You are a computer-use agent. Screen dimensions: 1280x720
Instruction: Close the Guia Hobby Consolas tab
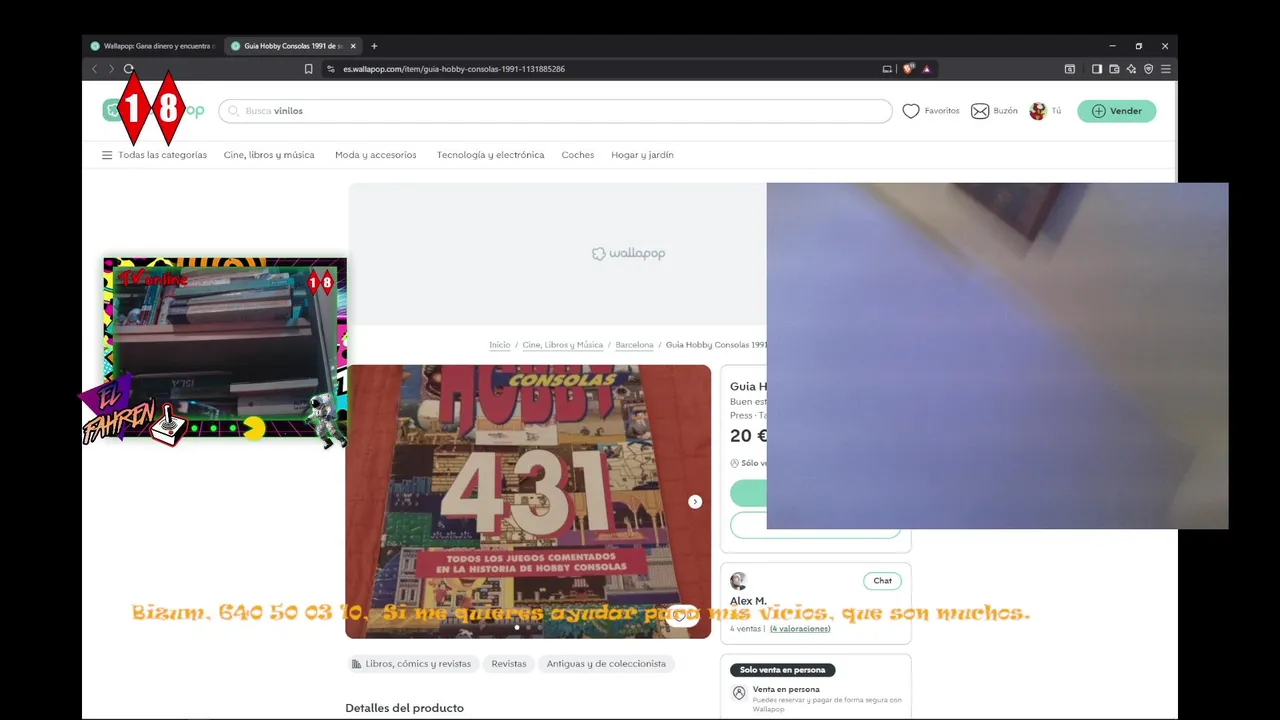(353, 46)
